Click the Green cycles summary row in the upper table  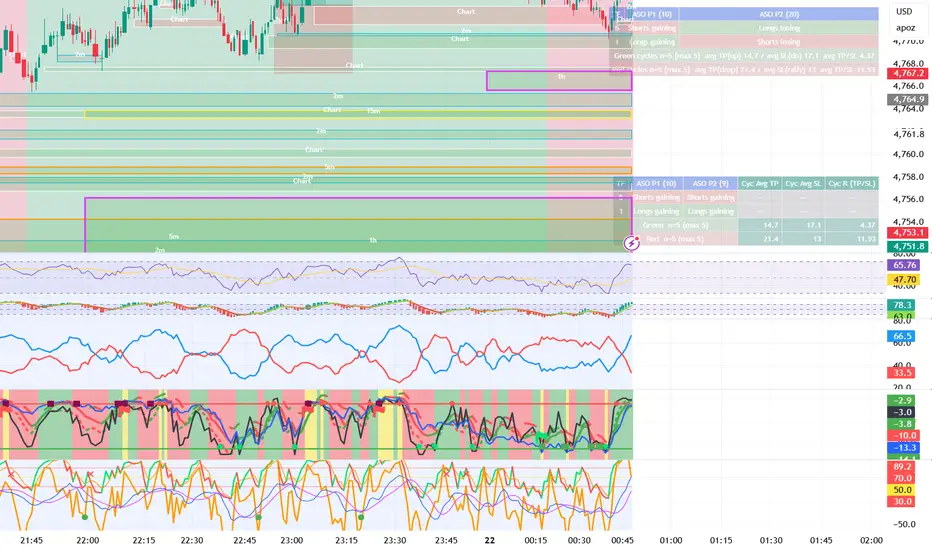(745, 56)
